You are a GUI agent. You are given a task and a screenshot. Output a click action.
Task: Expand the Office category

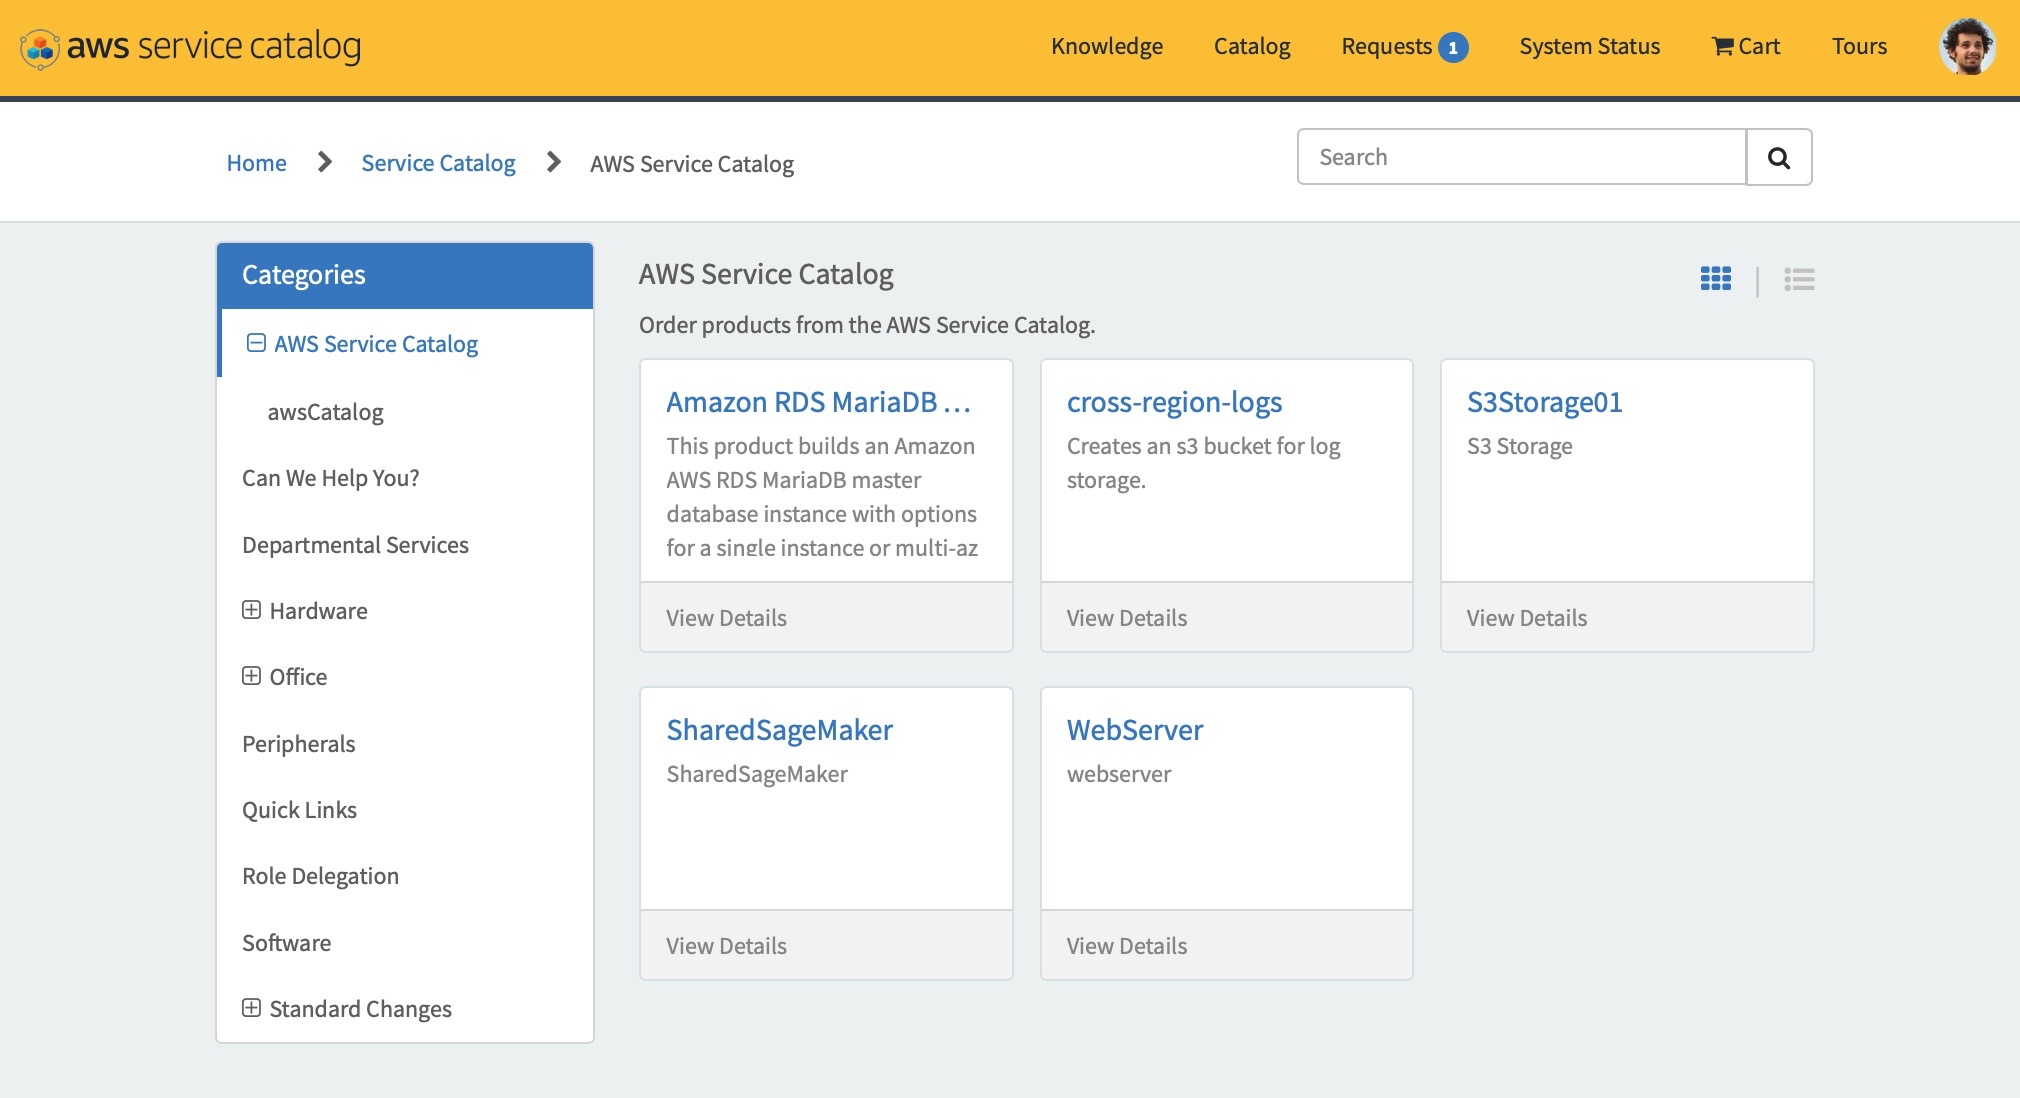(x=251, y=676)
